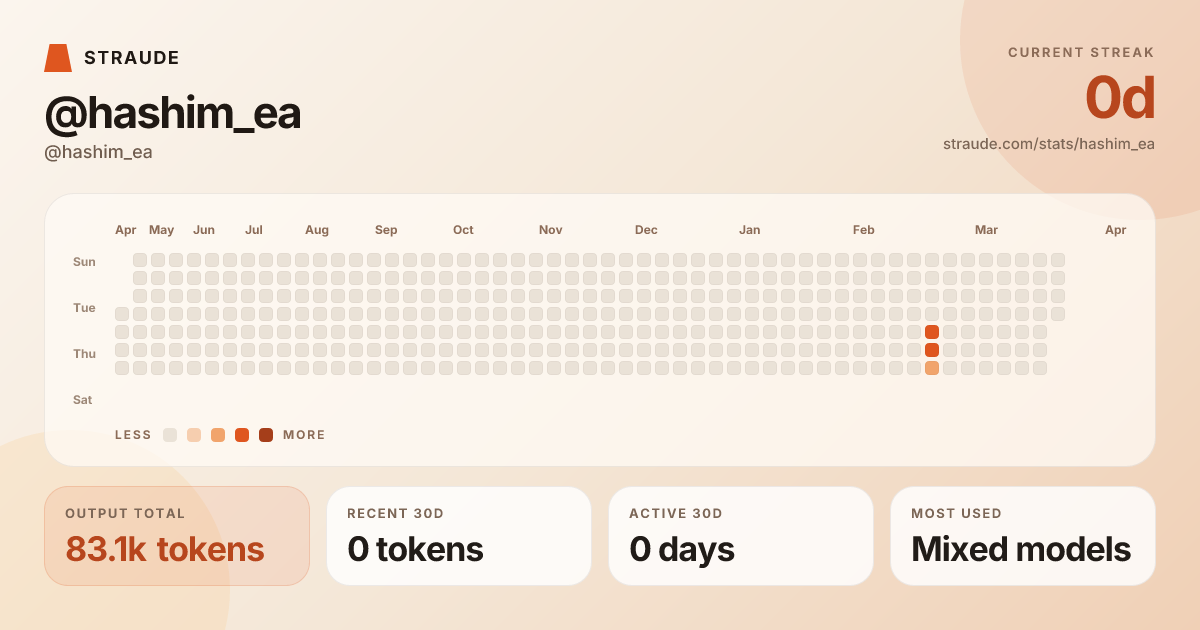1200x630 pixels.
Task: Select the Recent 30D tokens card
Action: point(459,536)
